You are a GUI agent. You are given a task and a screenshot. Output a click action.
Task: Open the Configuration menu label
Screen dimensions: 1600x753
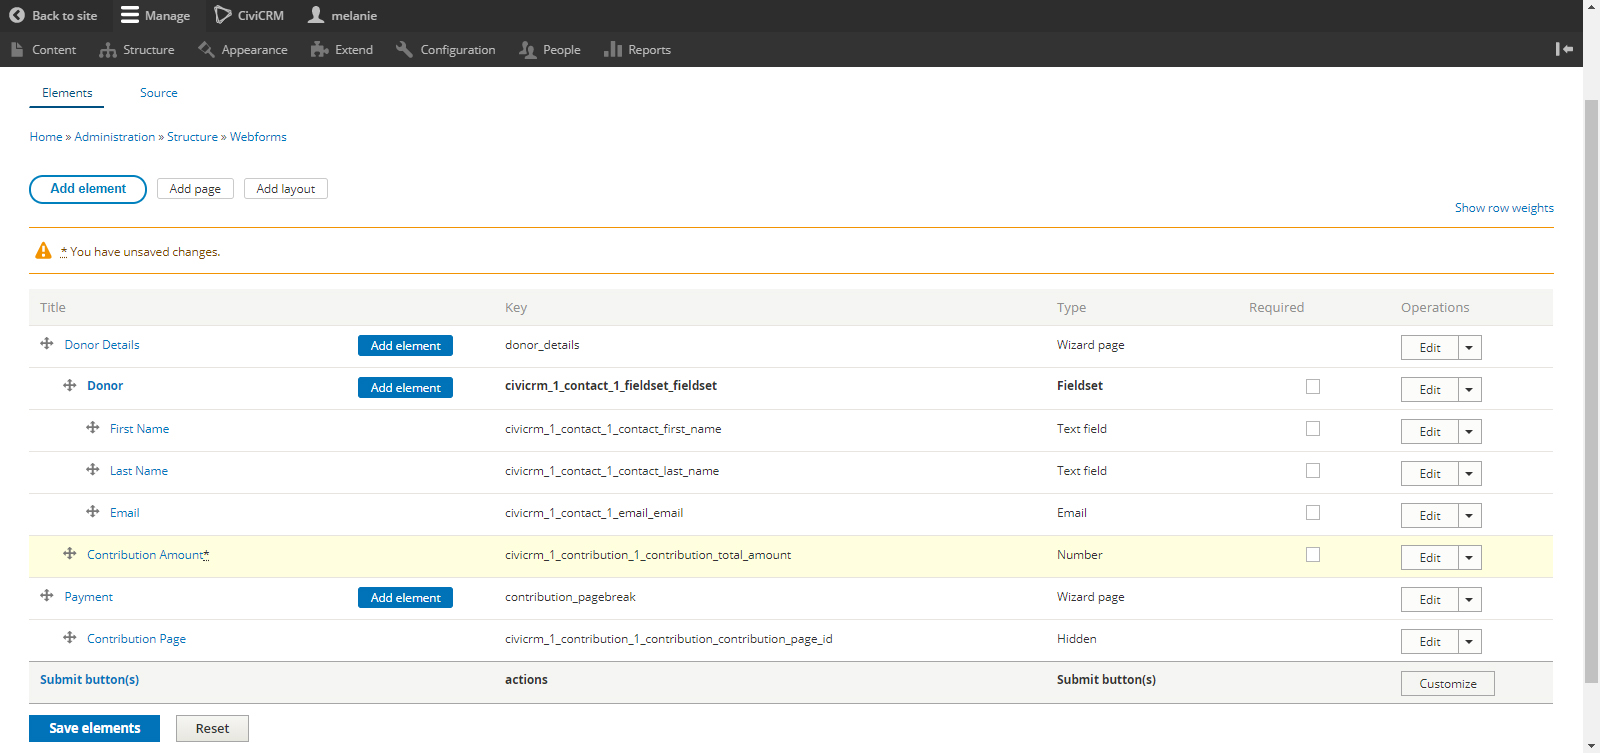tap(457, 50)
